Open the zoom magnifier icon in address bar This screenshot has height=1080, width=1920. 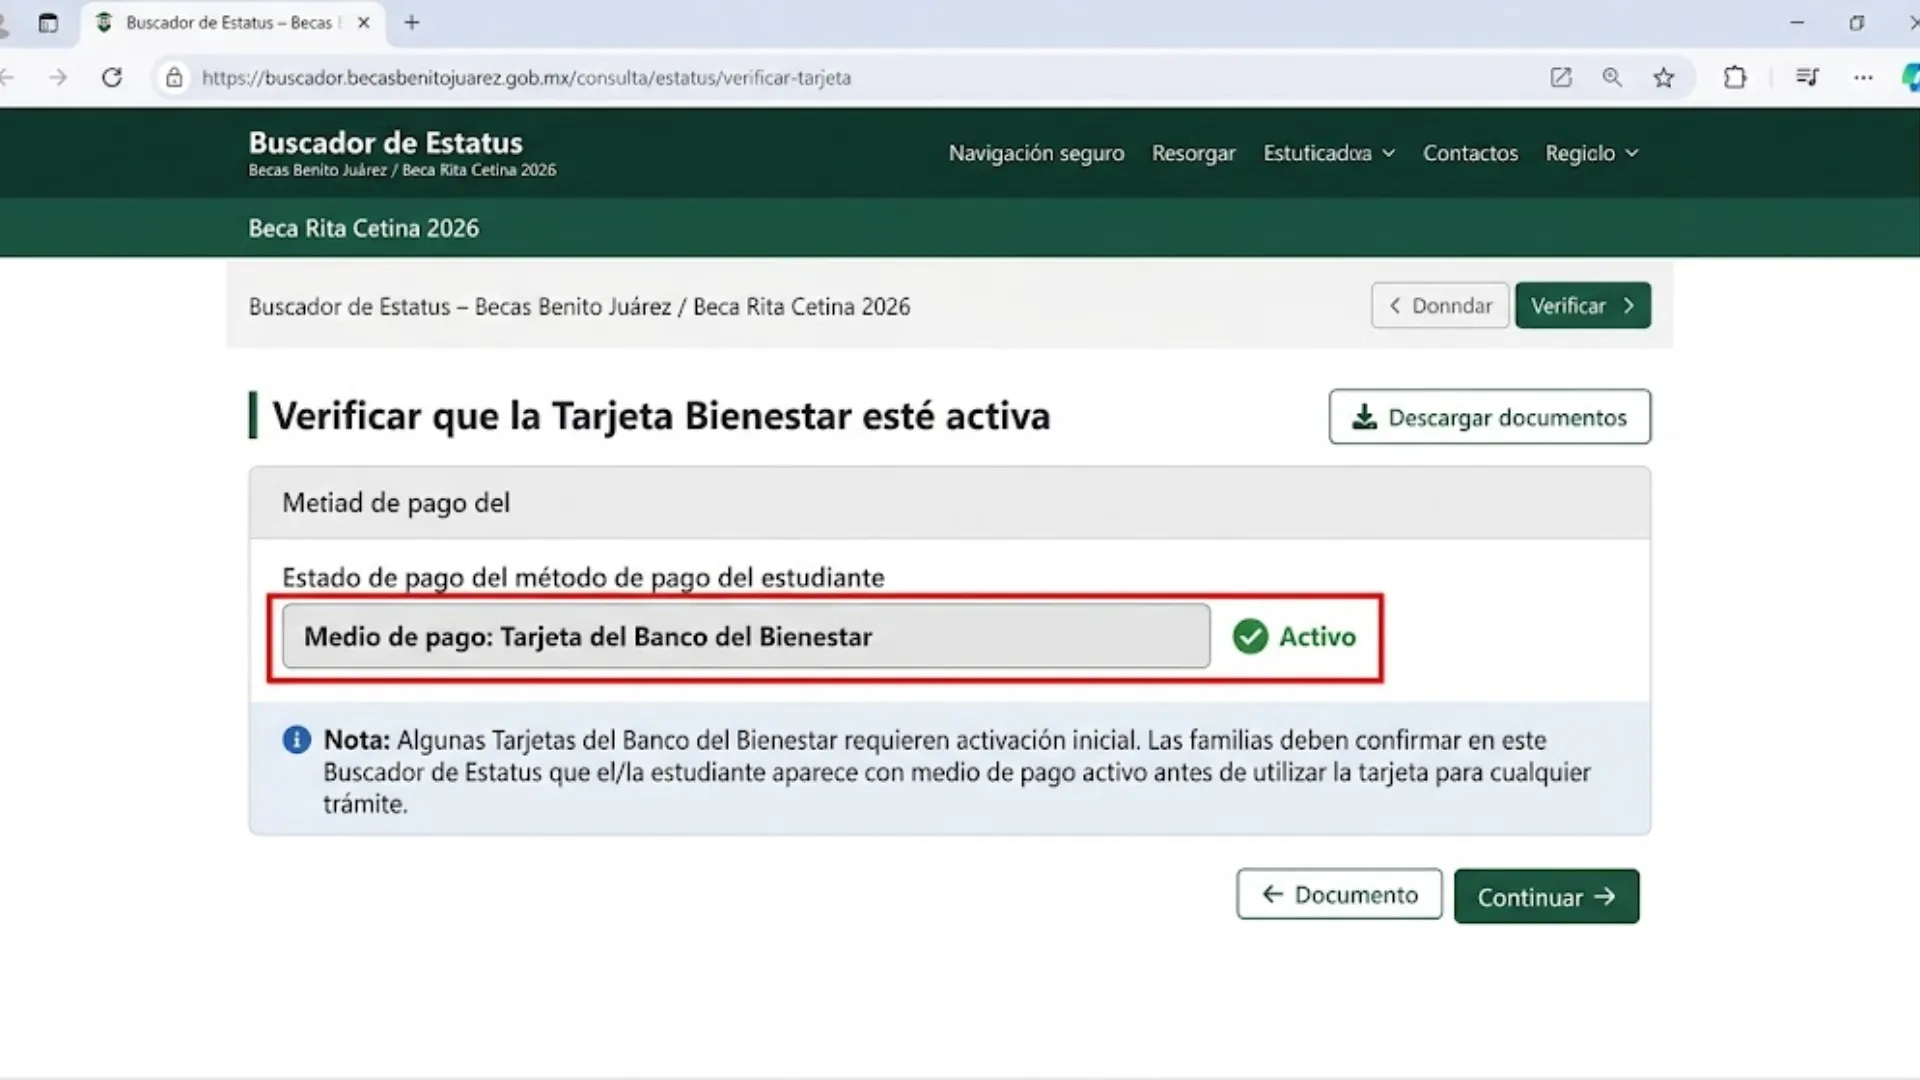click(1612, 77)
